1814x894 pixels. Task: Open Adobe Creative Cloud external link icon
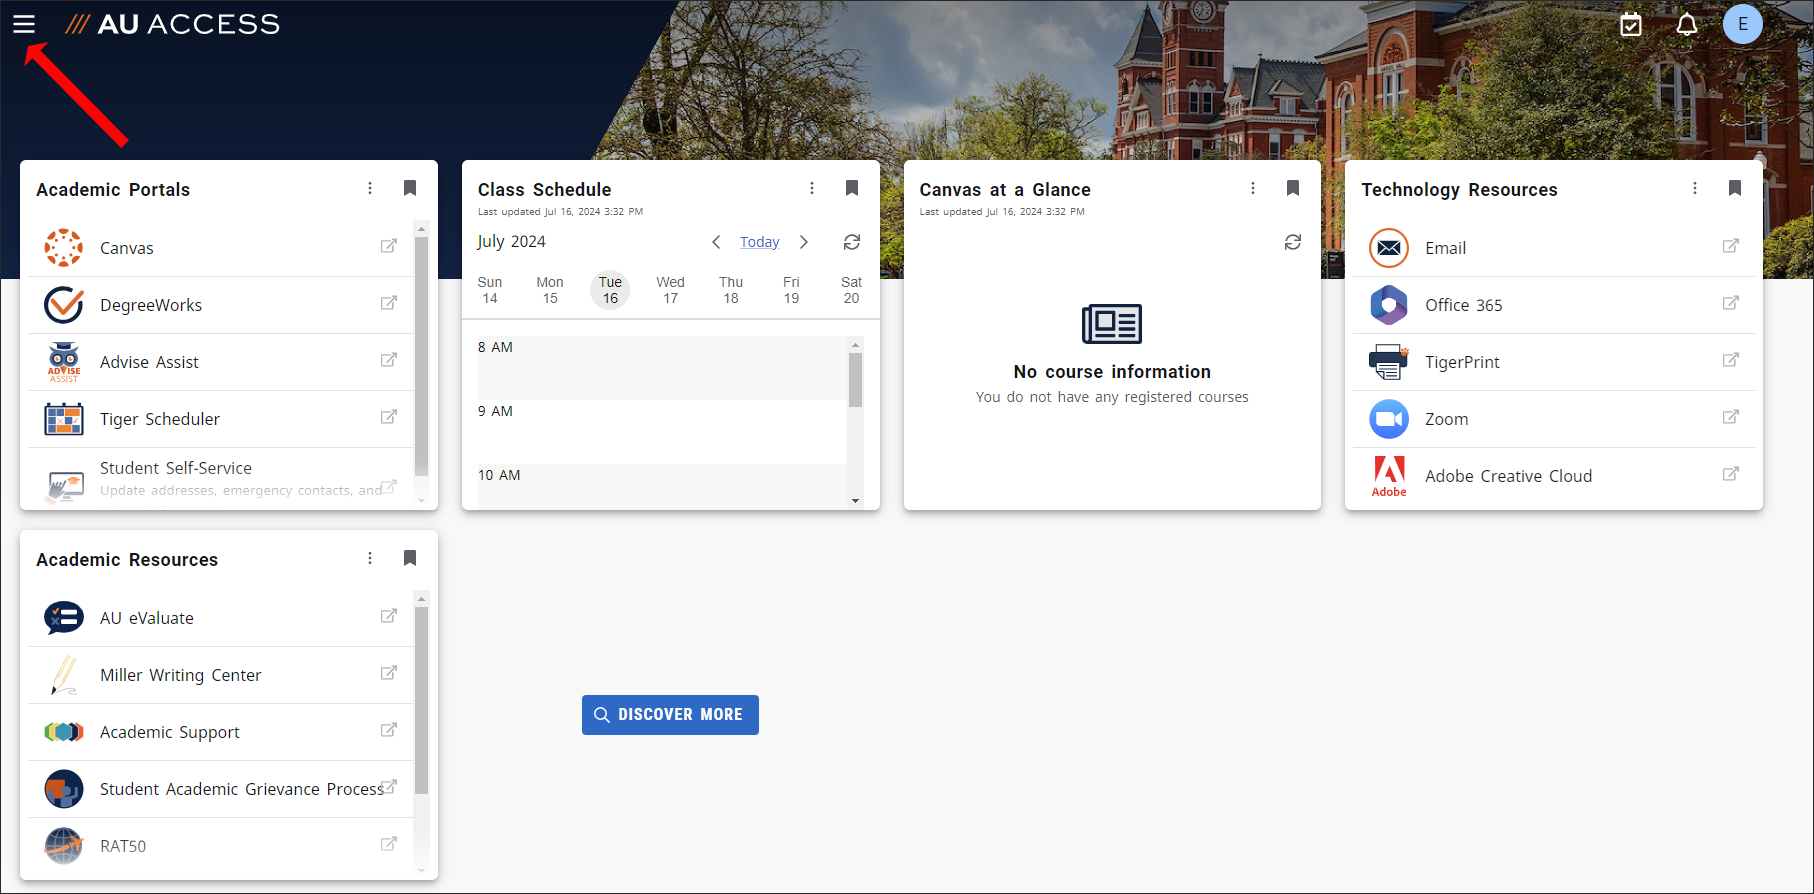(x=1731, y=474)
